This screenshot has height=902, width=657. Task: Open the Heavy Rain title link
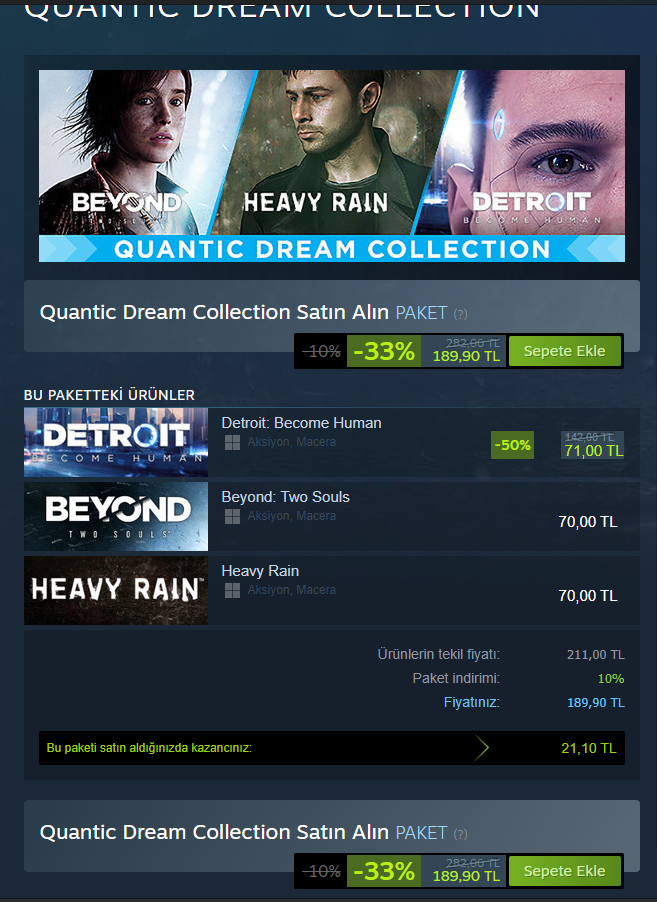260,571
